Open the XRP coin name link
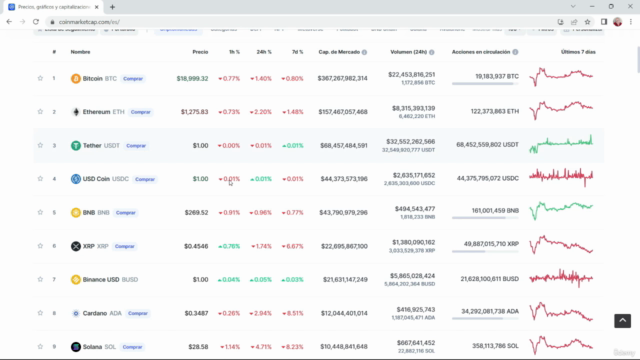Image resolution: width=640 pixels, height=360 pixels. (89, 246)
